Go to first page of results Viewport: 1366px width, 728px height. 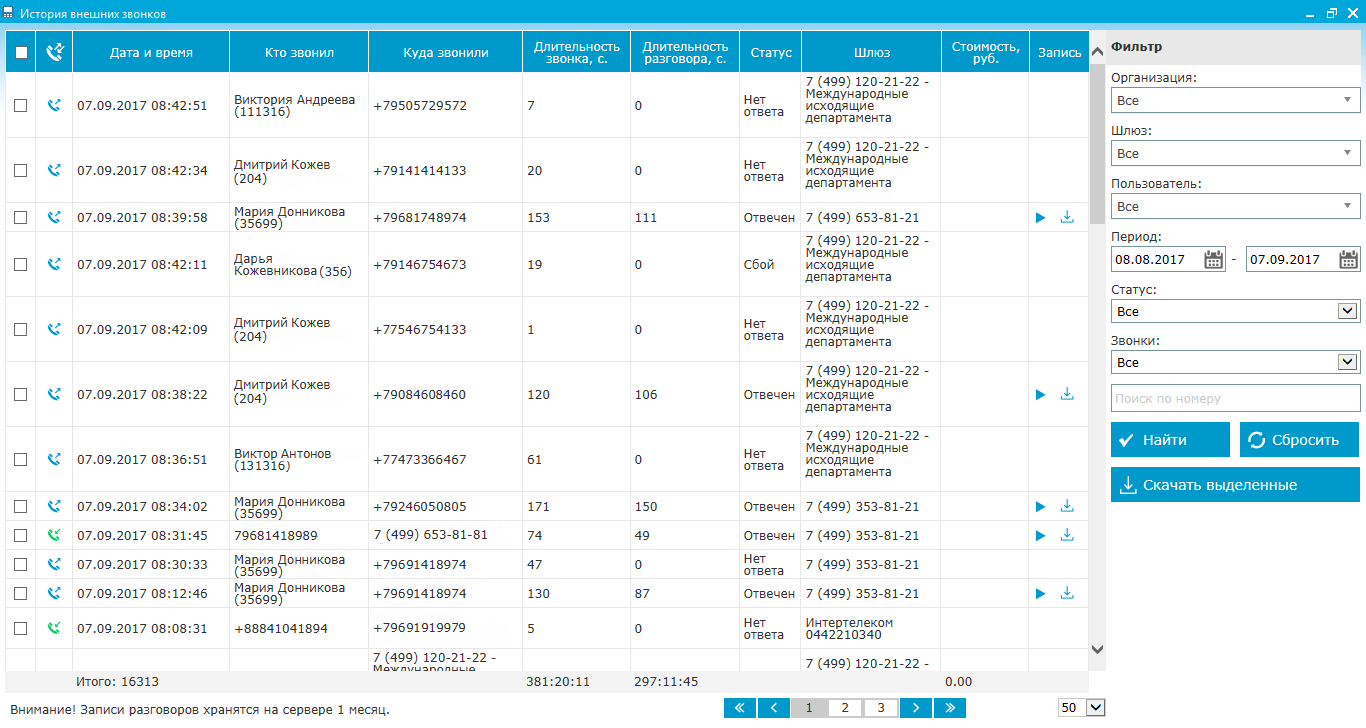pos(739,708)
